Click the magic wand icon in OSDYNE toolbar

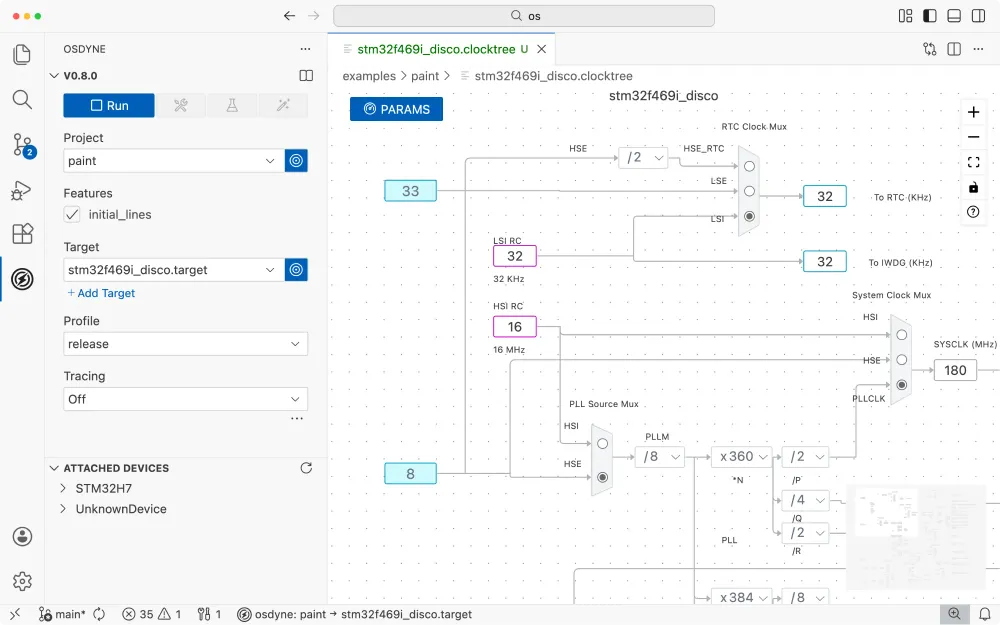tap(282, 105)
